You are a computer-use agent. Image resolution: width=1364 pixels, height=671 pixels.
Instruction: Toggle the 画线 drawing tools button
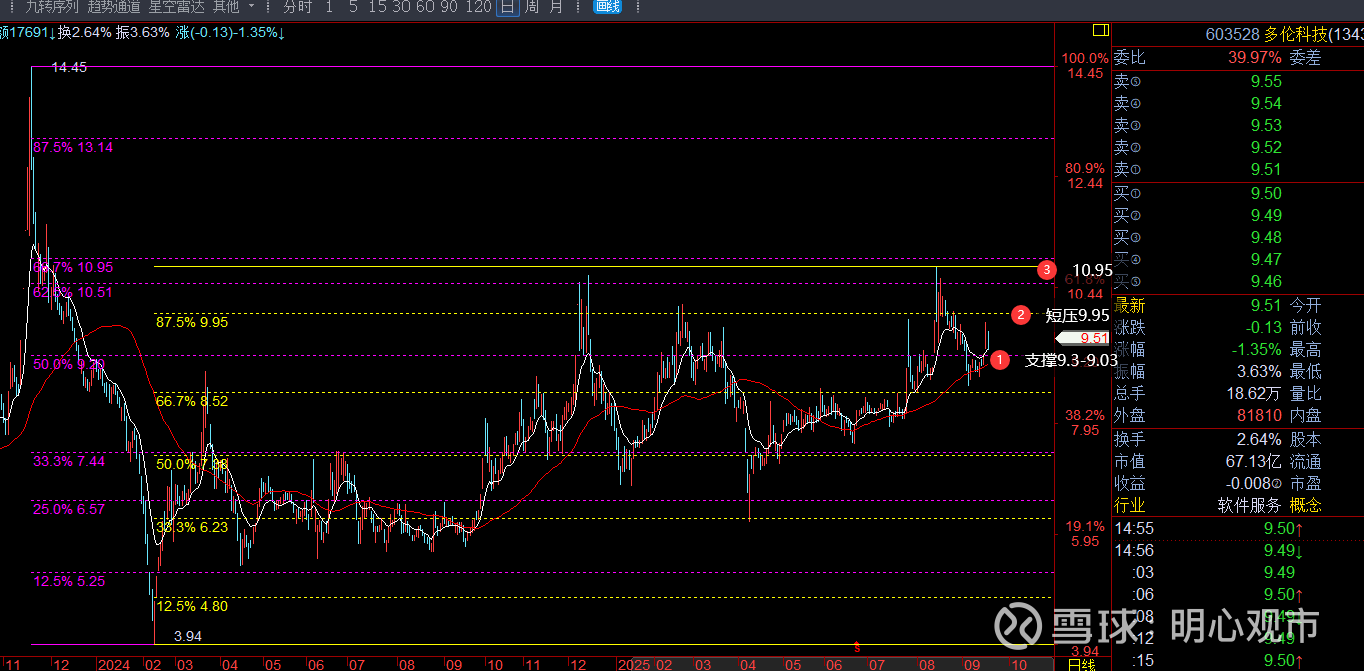(x=607, y=7)
